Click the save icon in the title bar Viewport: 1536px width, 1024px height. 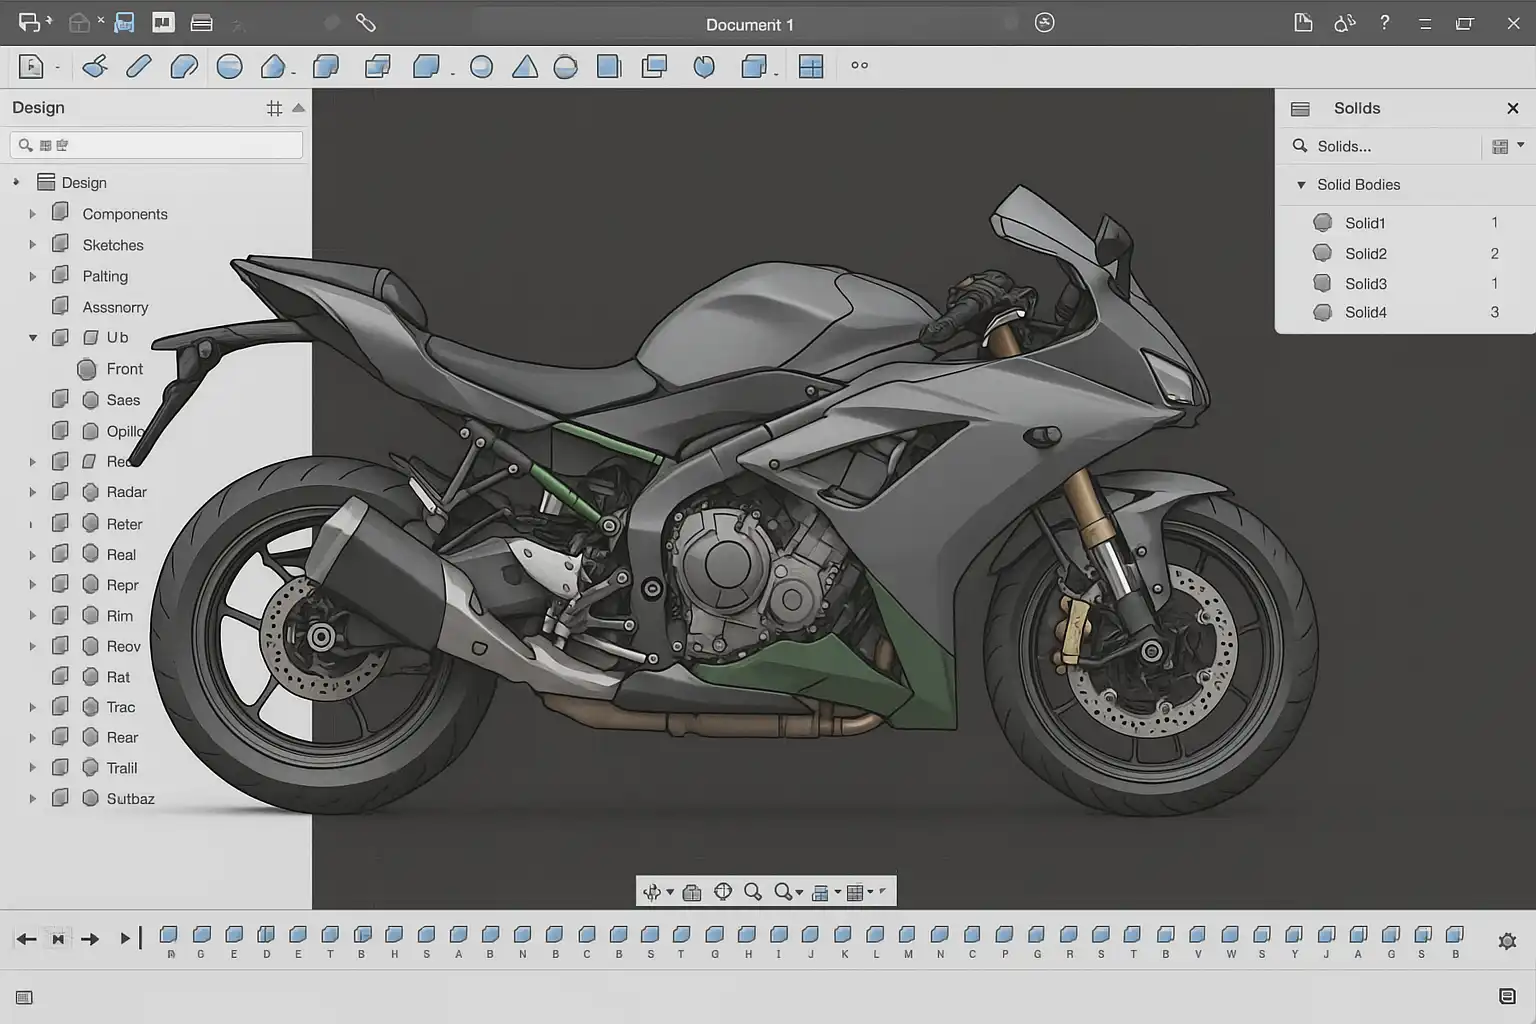click(x=124, y=23)
